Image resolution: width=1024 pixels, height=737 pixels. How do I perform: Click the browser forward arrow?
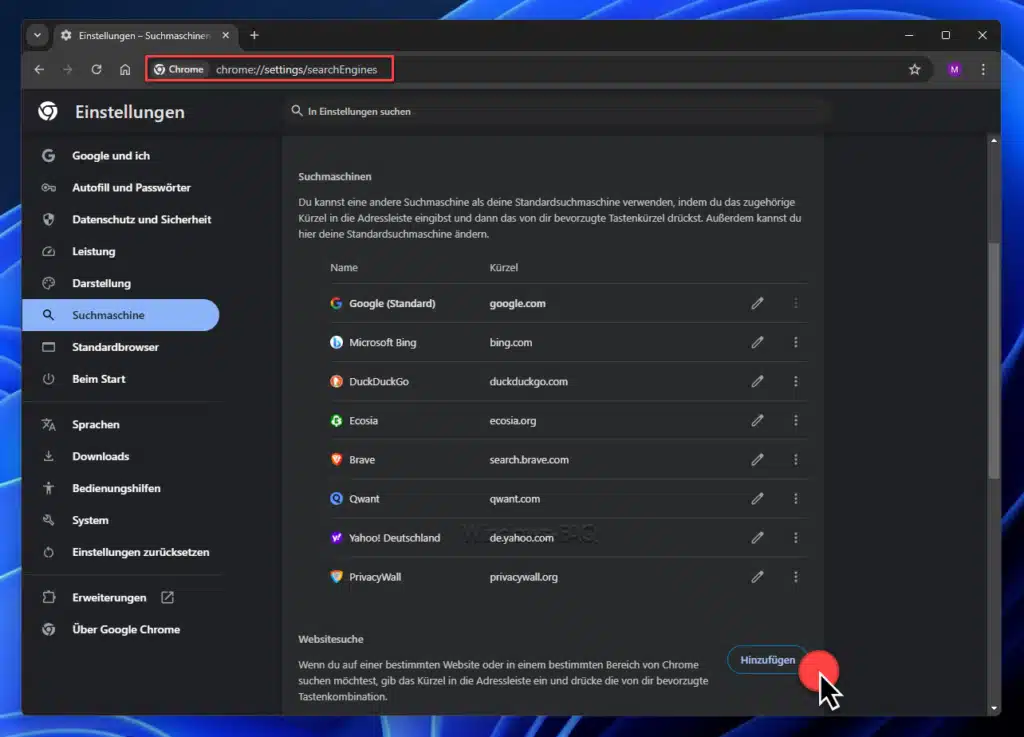coord(68,69)
